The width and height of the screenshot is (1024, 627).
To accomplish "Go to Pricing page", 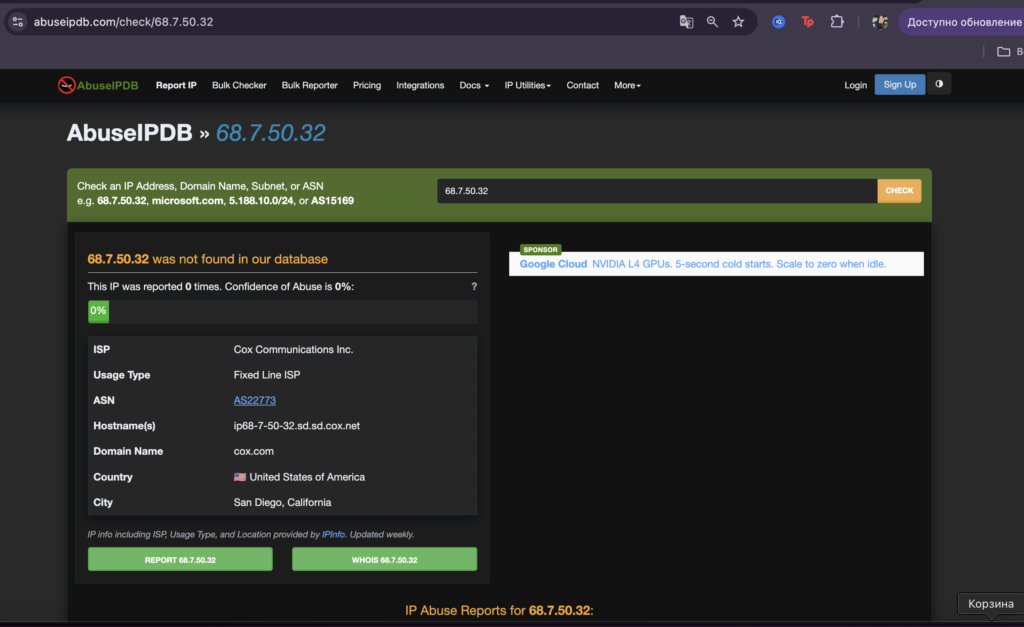I will (366, 85).
